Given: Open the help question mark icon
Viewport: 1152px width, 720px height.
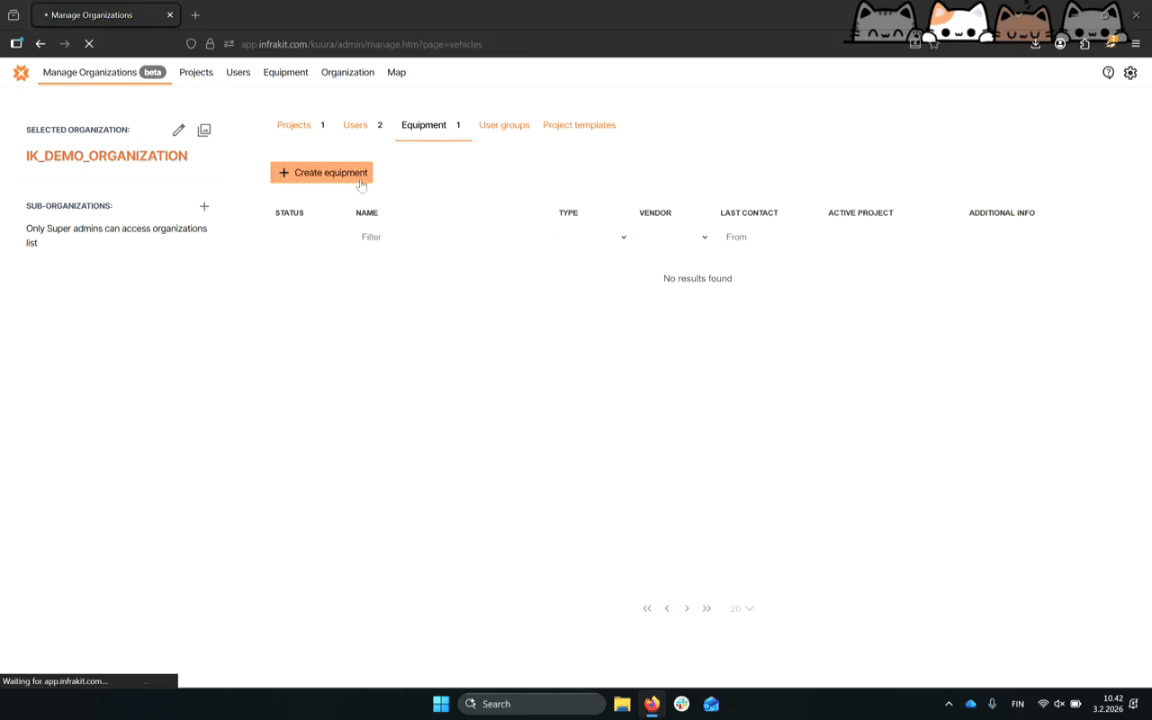Looking at the screenshot, I should pos(1108,72).
